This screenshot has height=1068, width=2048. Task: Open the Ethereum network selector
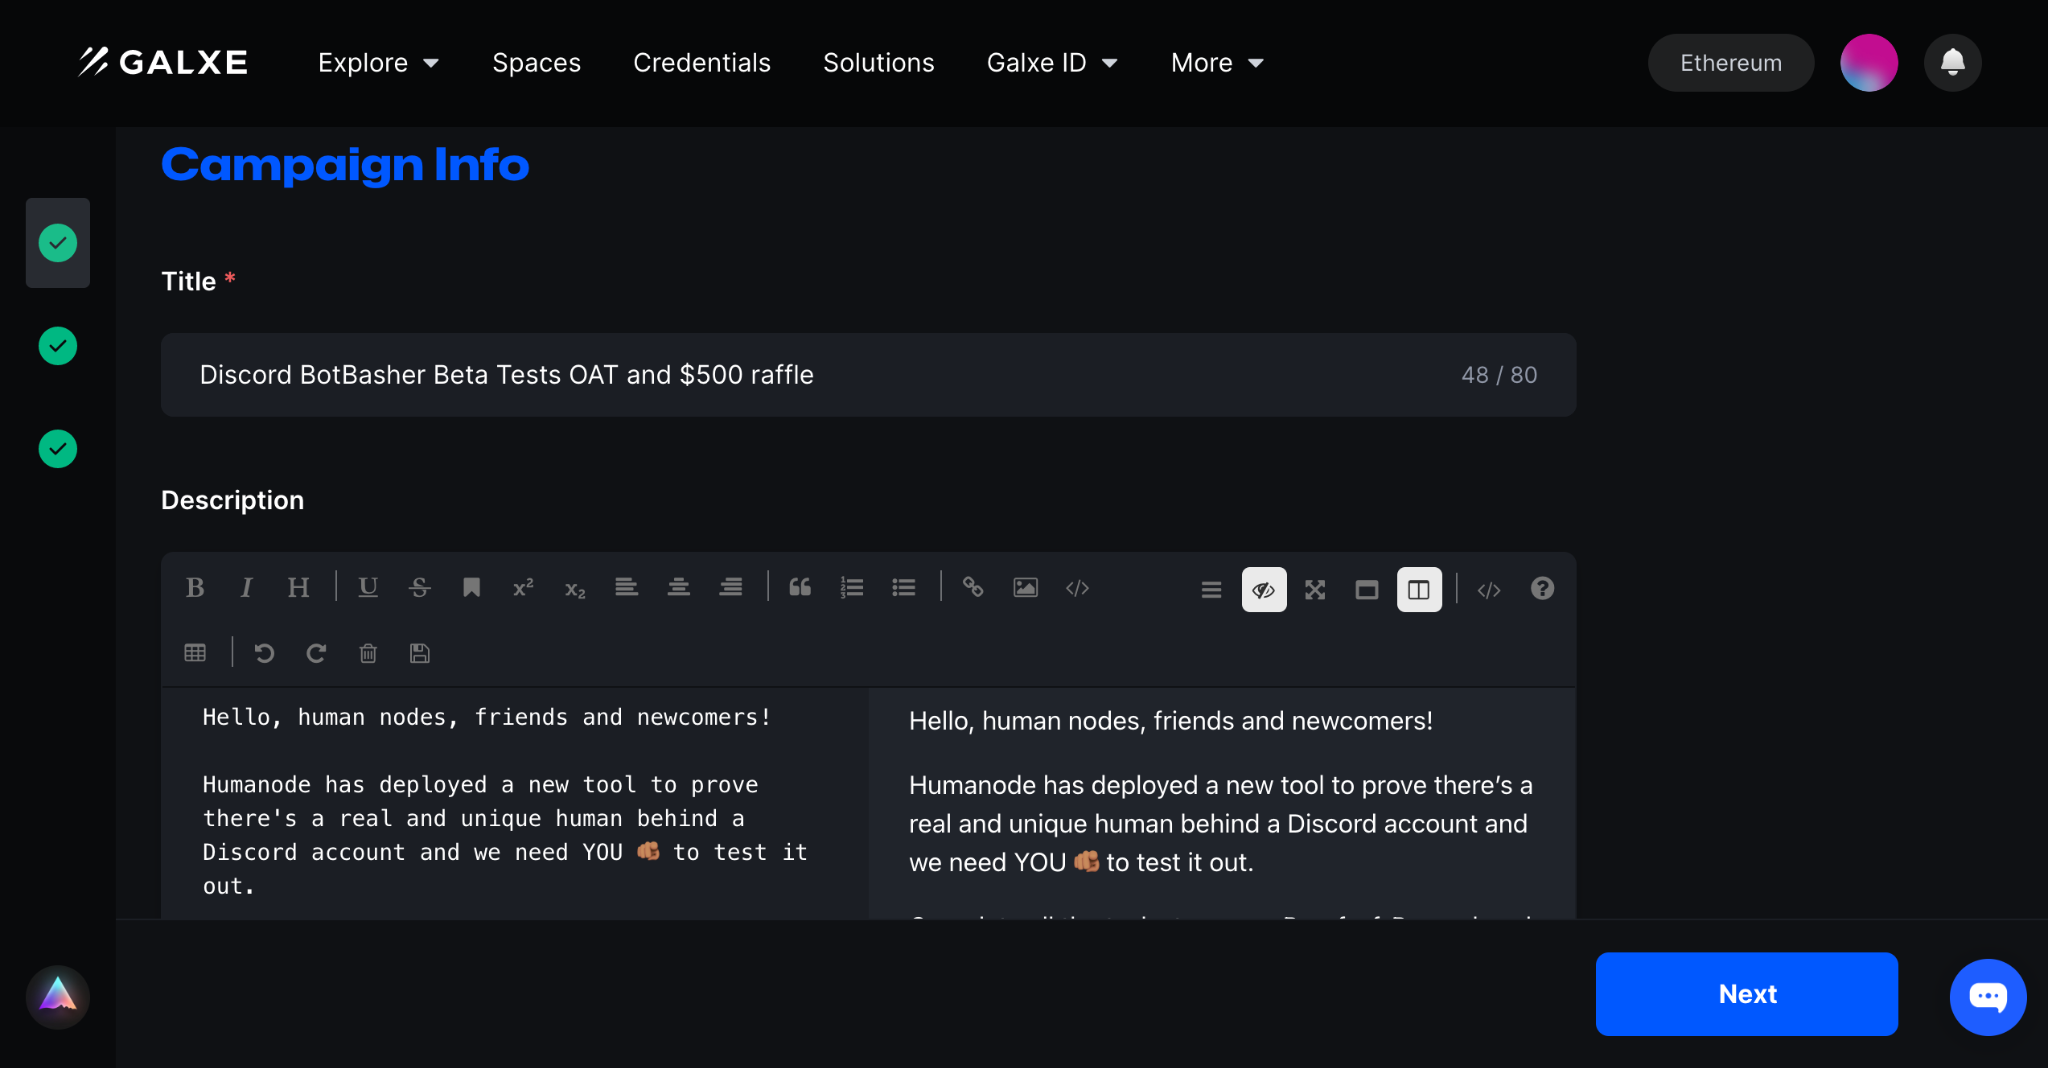click(1731, 63)
